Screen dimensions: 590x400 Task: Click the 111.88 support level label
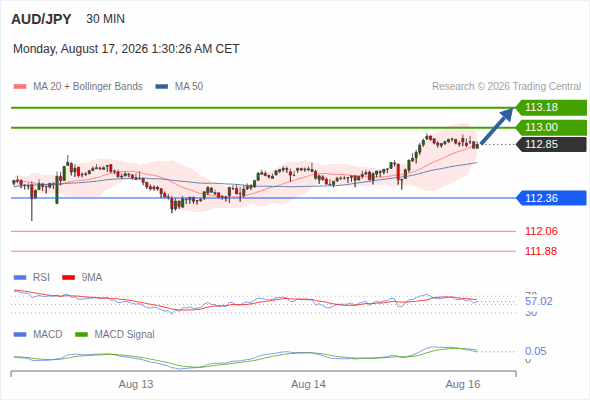click(x=541, y=251)
